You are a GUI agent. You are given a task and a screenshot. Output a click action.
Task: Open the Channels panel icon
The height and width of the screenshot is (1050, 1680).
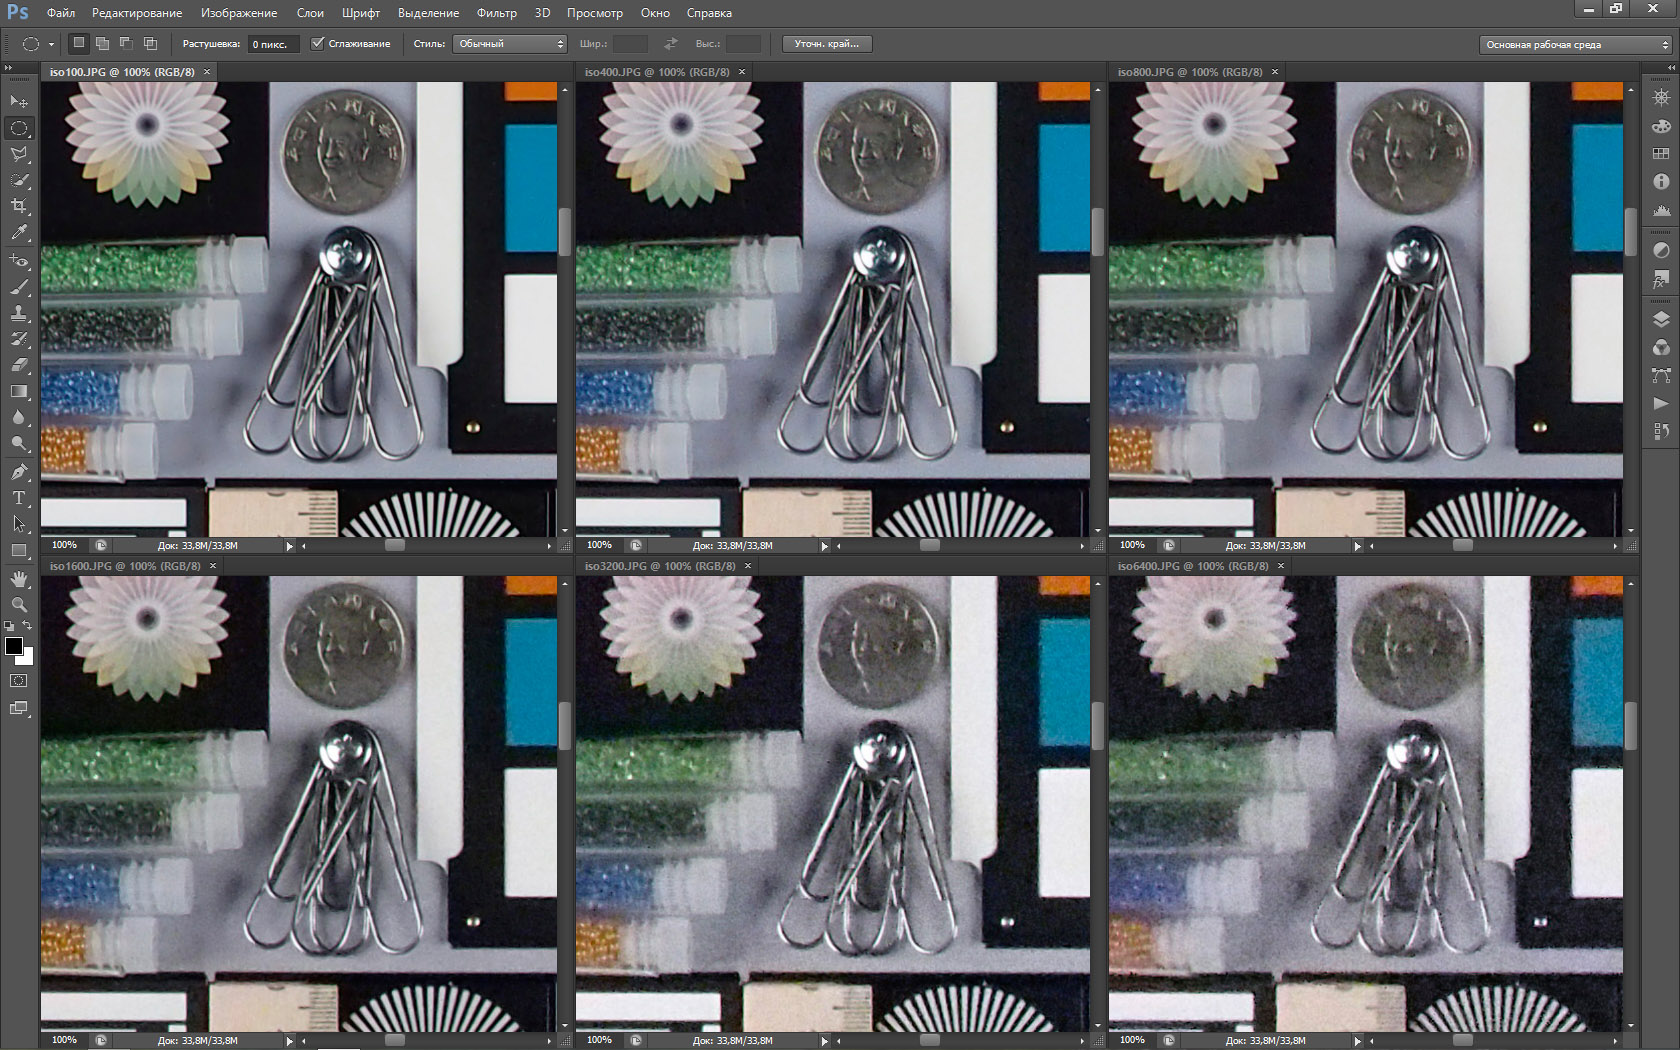(1661, 348)
